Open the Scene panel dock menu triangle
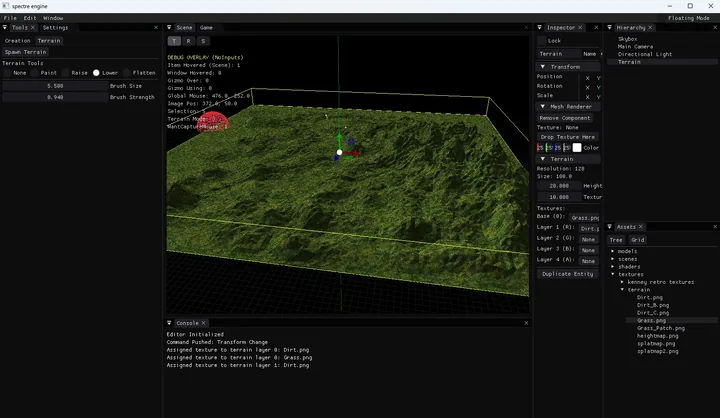Screen dimensions: 720x418 (169, 28)
